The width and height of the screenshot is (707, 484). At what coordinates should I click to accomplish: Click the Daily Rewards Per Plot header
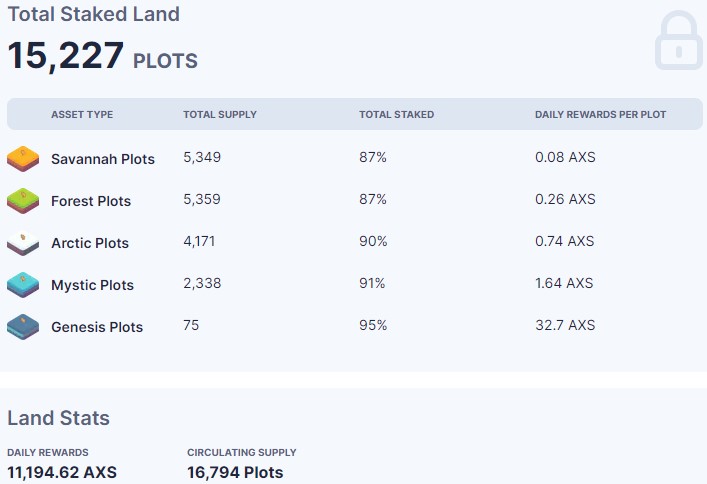point(600,115)
